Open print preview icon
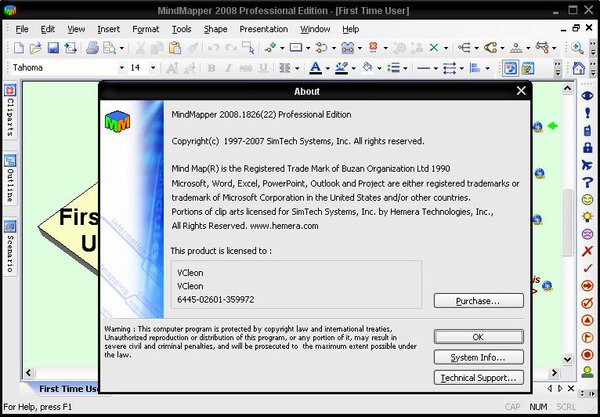 pos(109,48)
